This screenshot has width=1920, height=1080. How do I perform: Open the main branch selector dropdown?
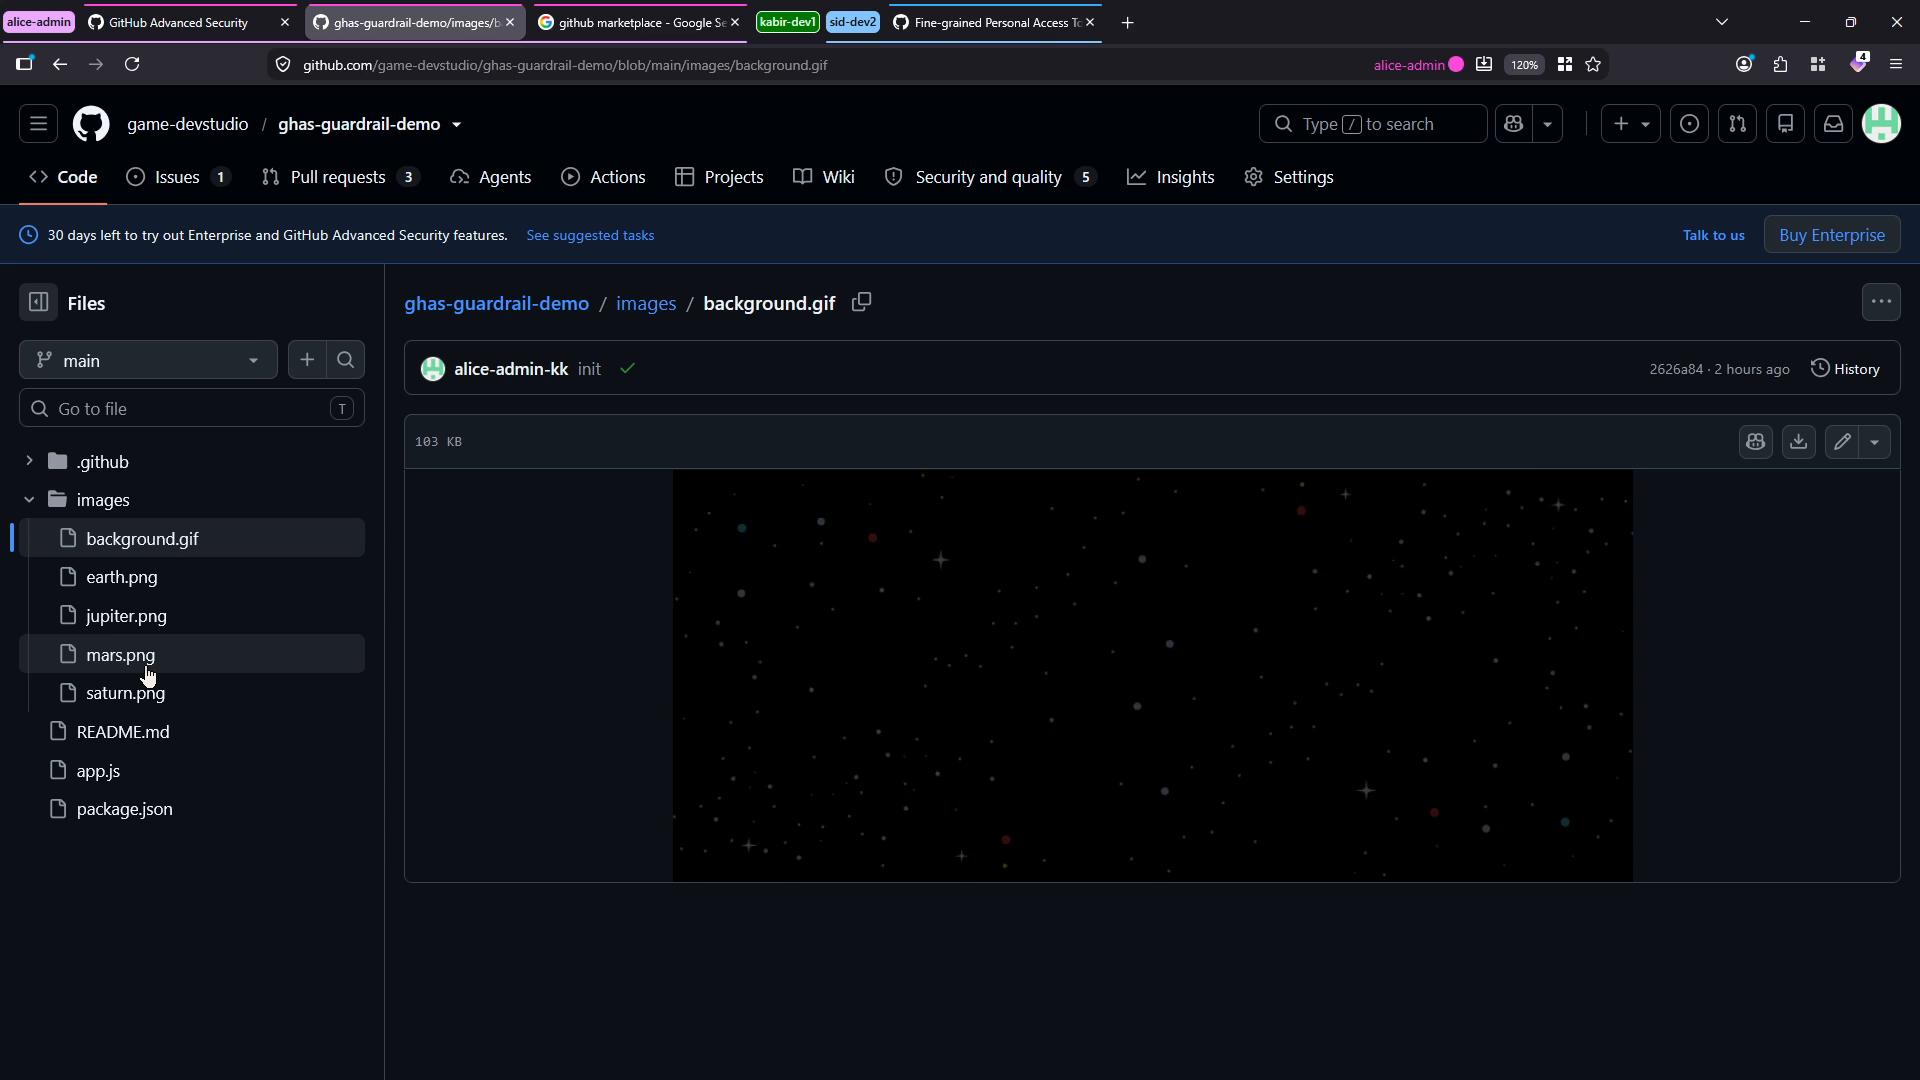click(148, 360)
